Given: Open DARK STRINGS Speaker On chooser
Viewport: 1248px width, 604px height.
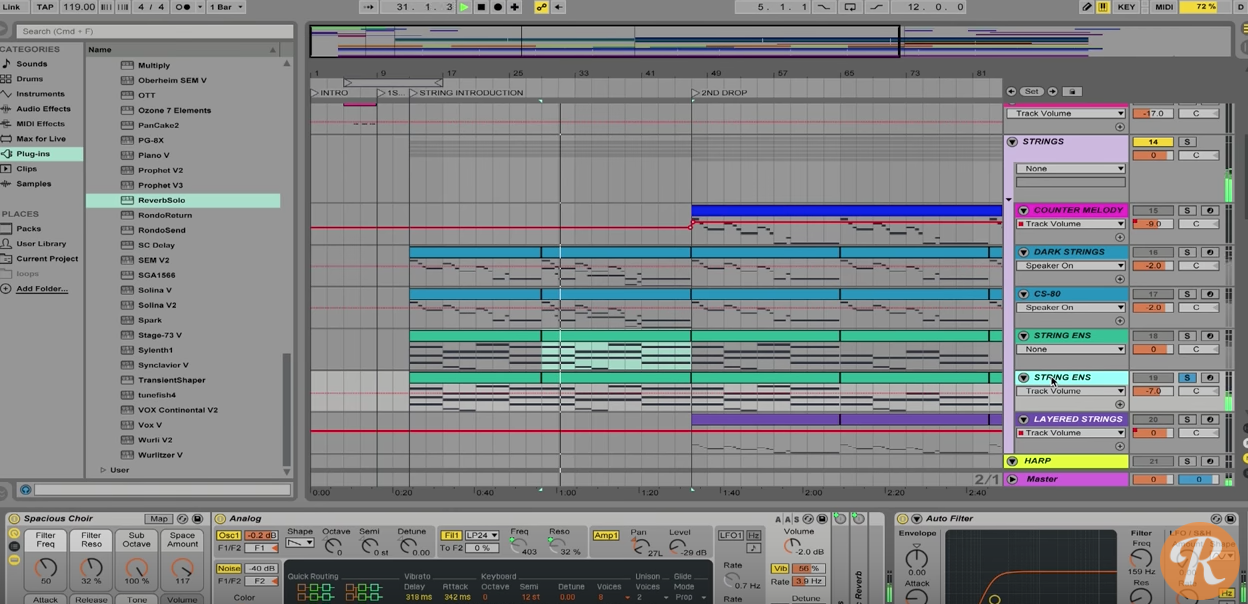Looking at the screenshot, I should click(x=1070, y=266).
